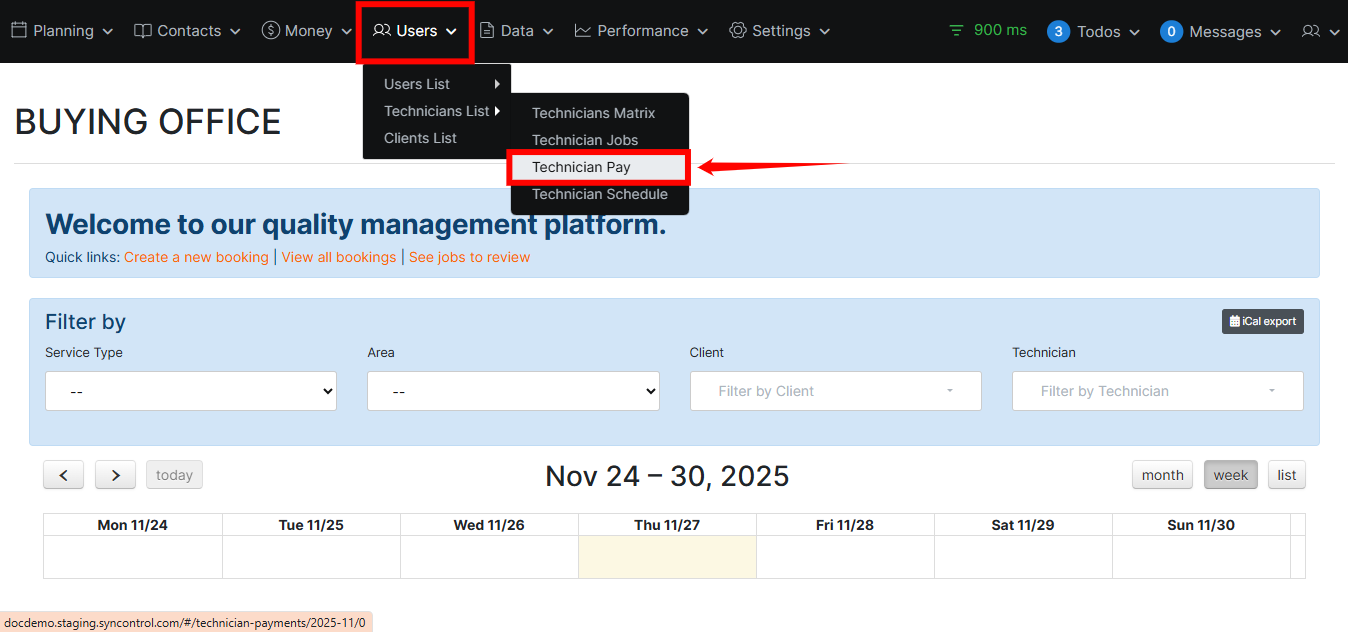
Task: Click the Money dollar icon
Action: tap(270, 31)
